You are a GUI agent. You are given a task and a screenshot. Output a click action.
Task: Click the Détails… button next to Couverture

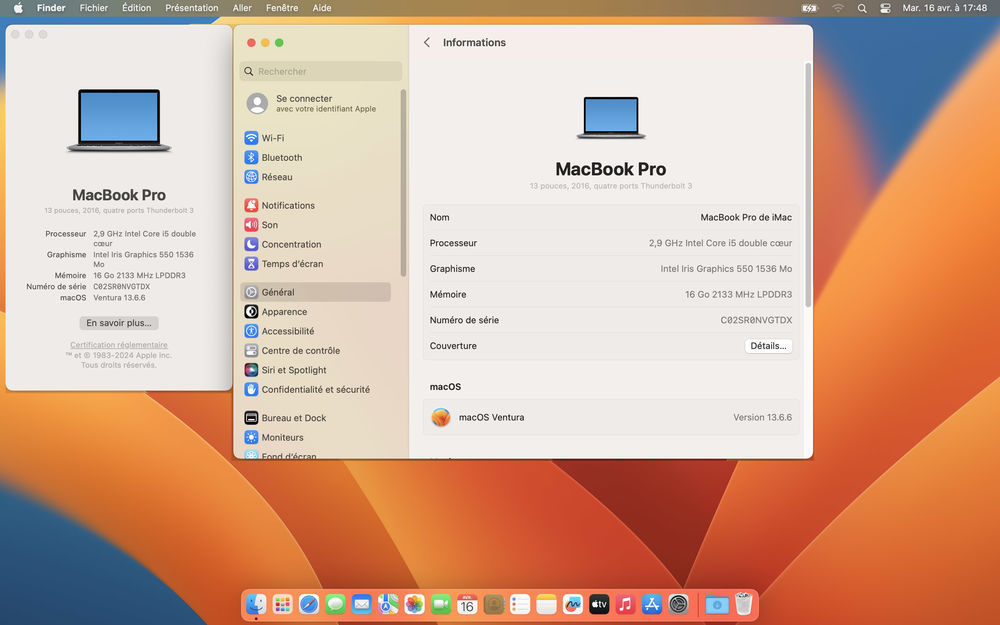tap(768, 346)
